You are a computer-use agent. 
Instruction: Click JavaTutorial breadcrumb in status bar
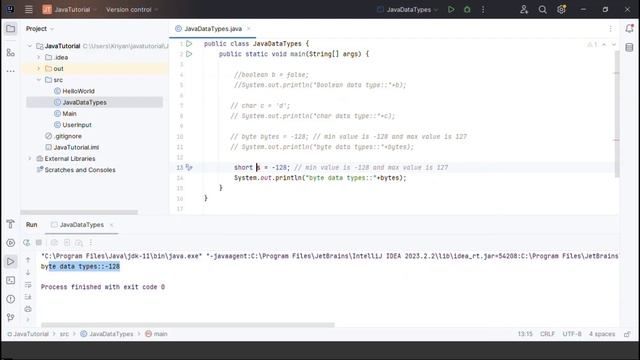pos(28,334)
